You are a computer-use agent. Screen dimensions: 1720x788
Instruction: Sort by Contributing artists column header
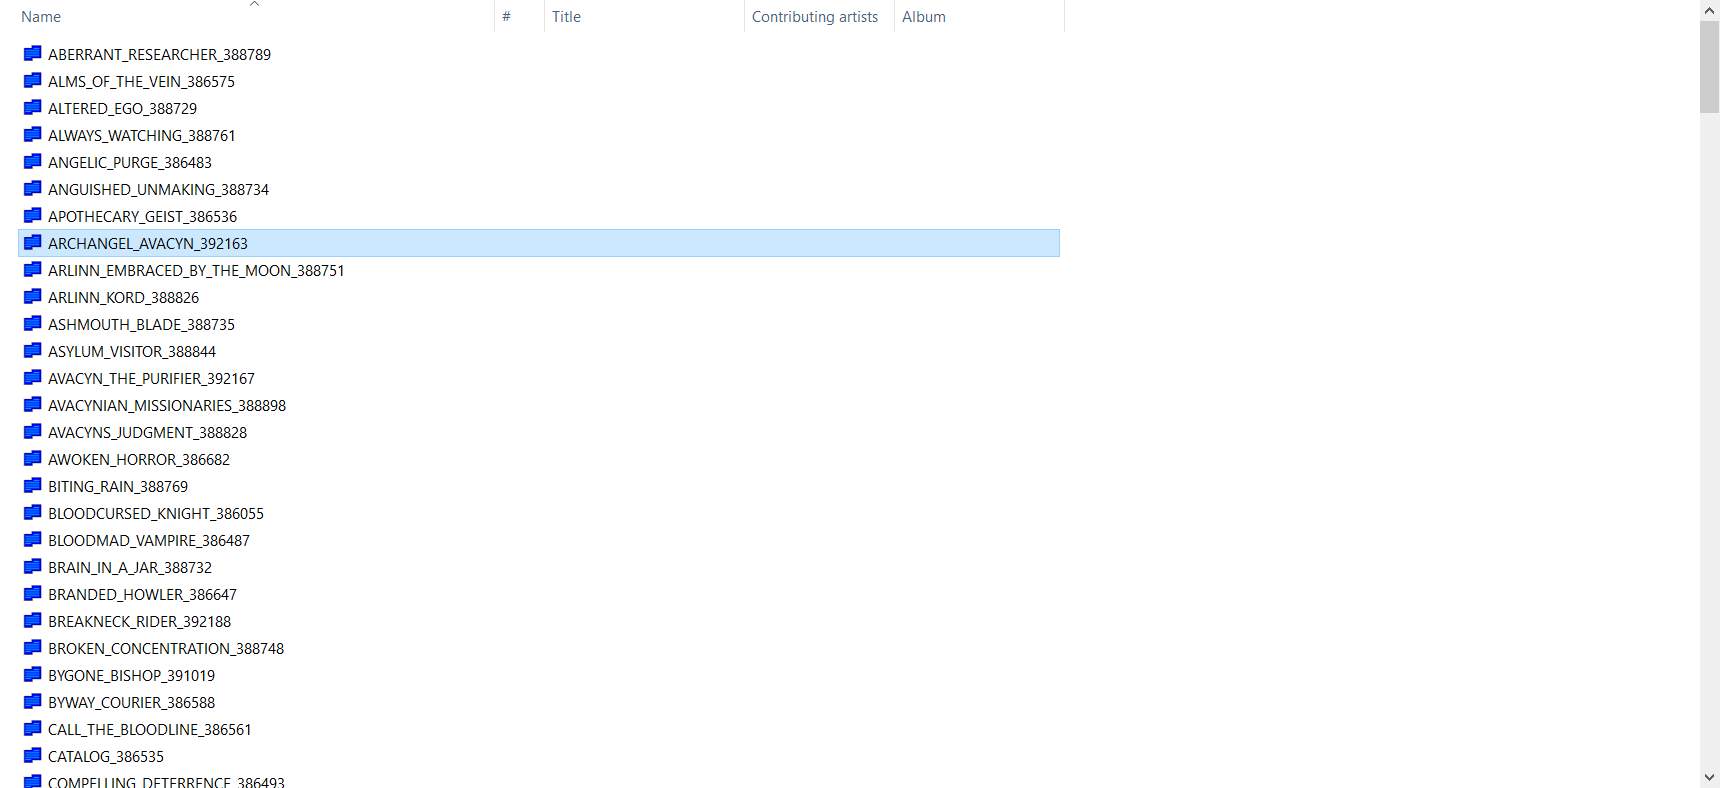(x=814, y=17)
